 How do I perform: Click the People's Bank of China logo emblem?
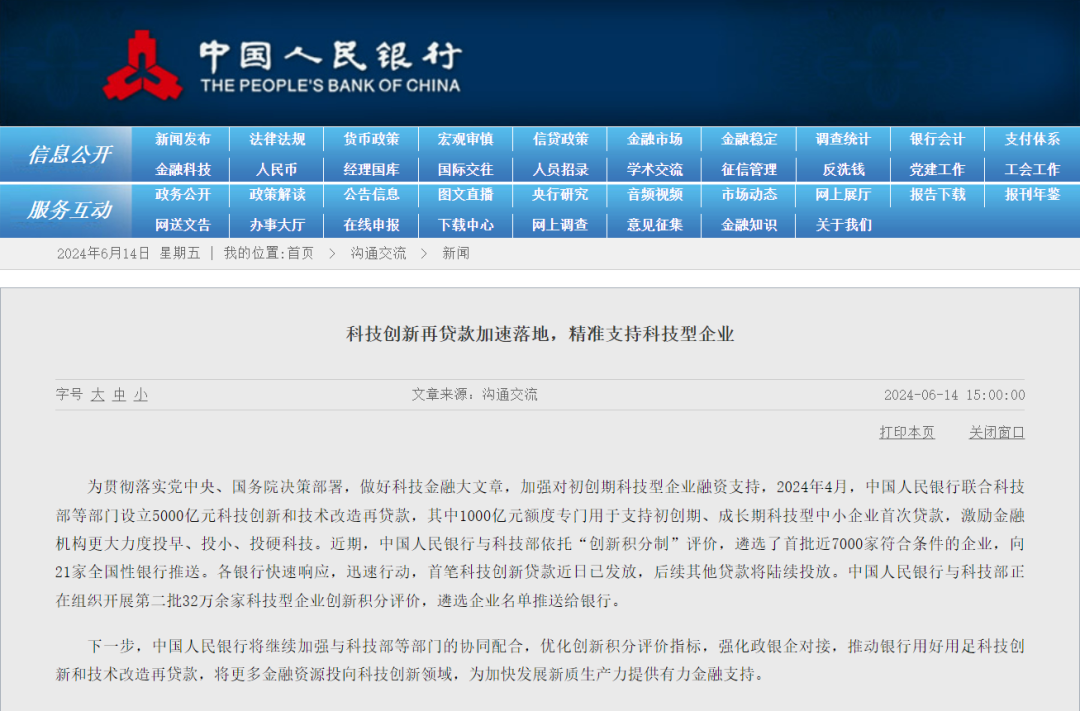coord(143,65)
